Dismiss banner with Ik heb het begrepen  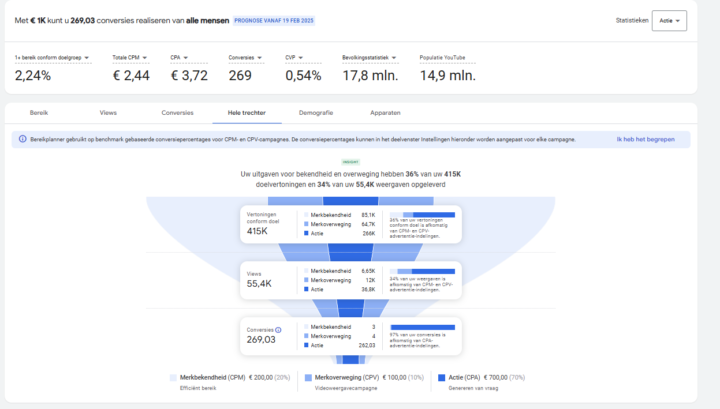tap(646, 139)
